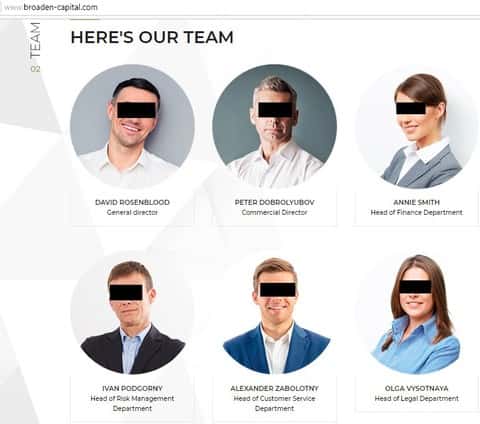Open Olga Vysotnaya's profile photo
Screen dimensions: 480x424
417,313
